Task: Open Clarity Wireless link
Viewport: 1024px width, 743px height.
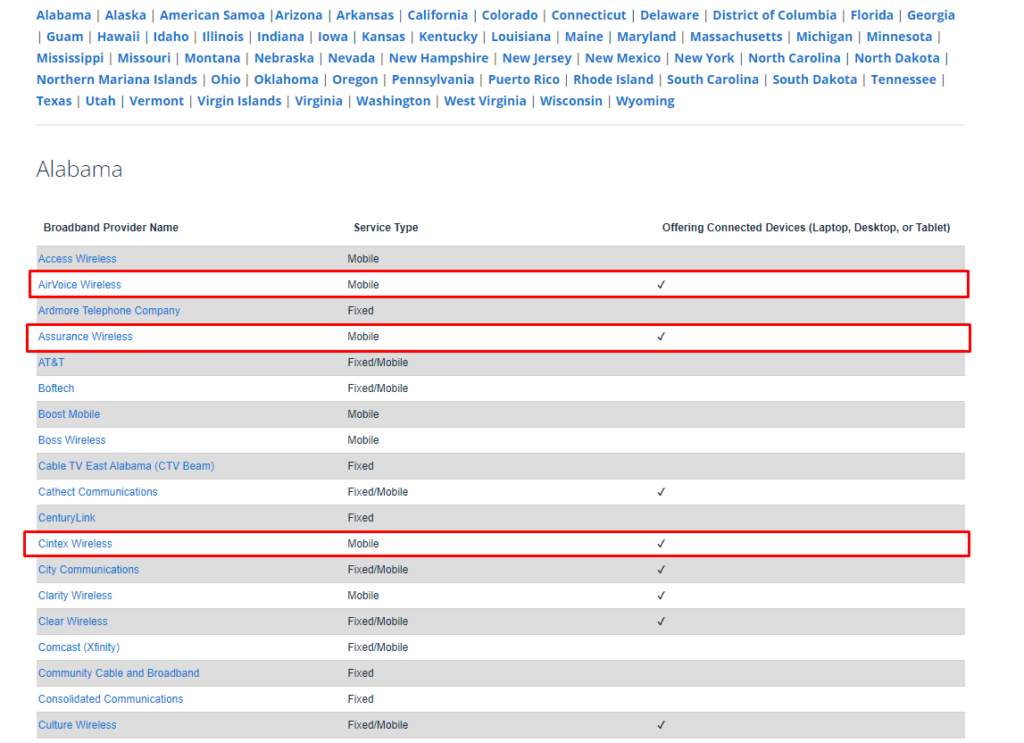Action: coord(75,595)
